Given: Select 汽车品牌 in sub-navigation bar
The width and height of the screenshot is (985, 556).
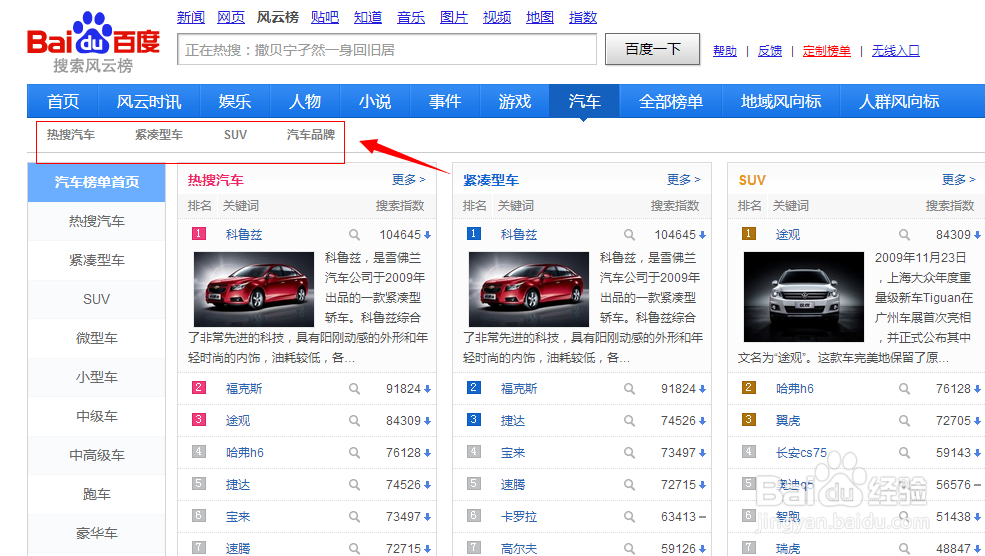Looking at the screenshot, I should 311,134.
